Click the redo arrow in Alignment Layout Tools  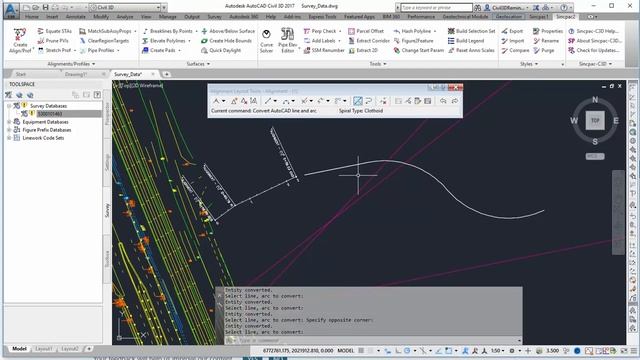(x=455, y=101)
